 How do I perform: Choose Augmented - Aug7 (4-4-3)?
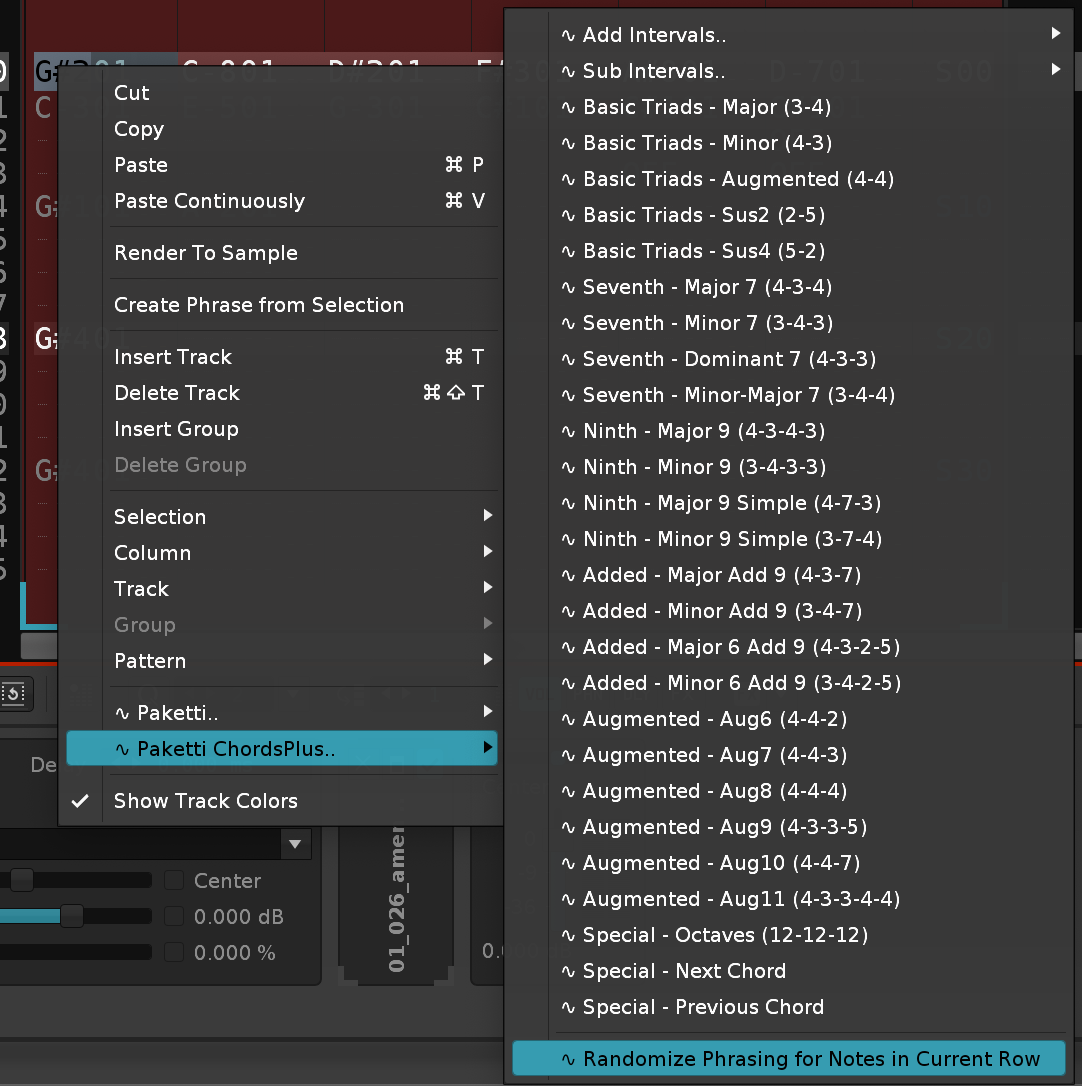coord(714,755)
